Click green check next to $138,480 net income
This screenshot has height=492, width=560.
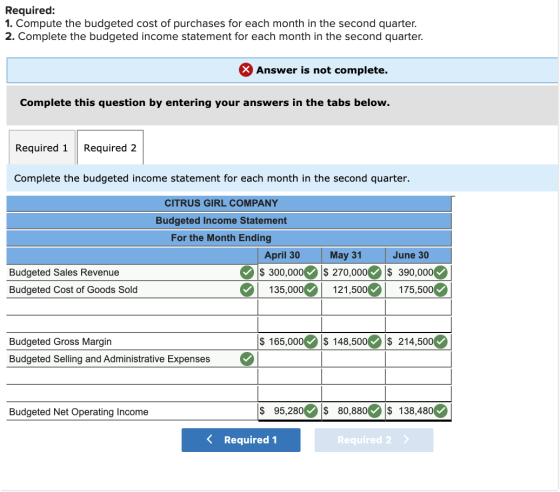coord(441,411)
